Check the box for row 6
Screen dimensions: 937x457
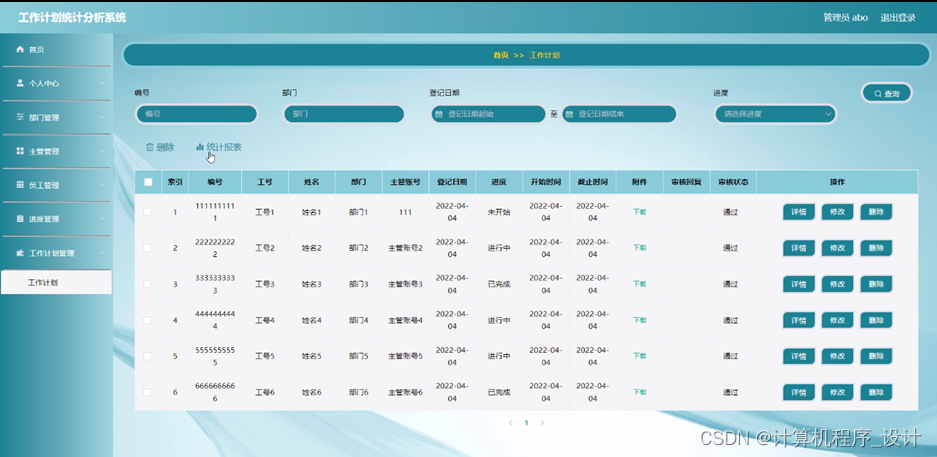point(148,392)
